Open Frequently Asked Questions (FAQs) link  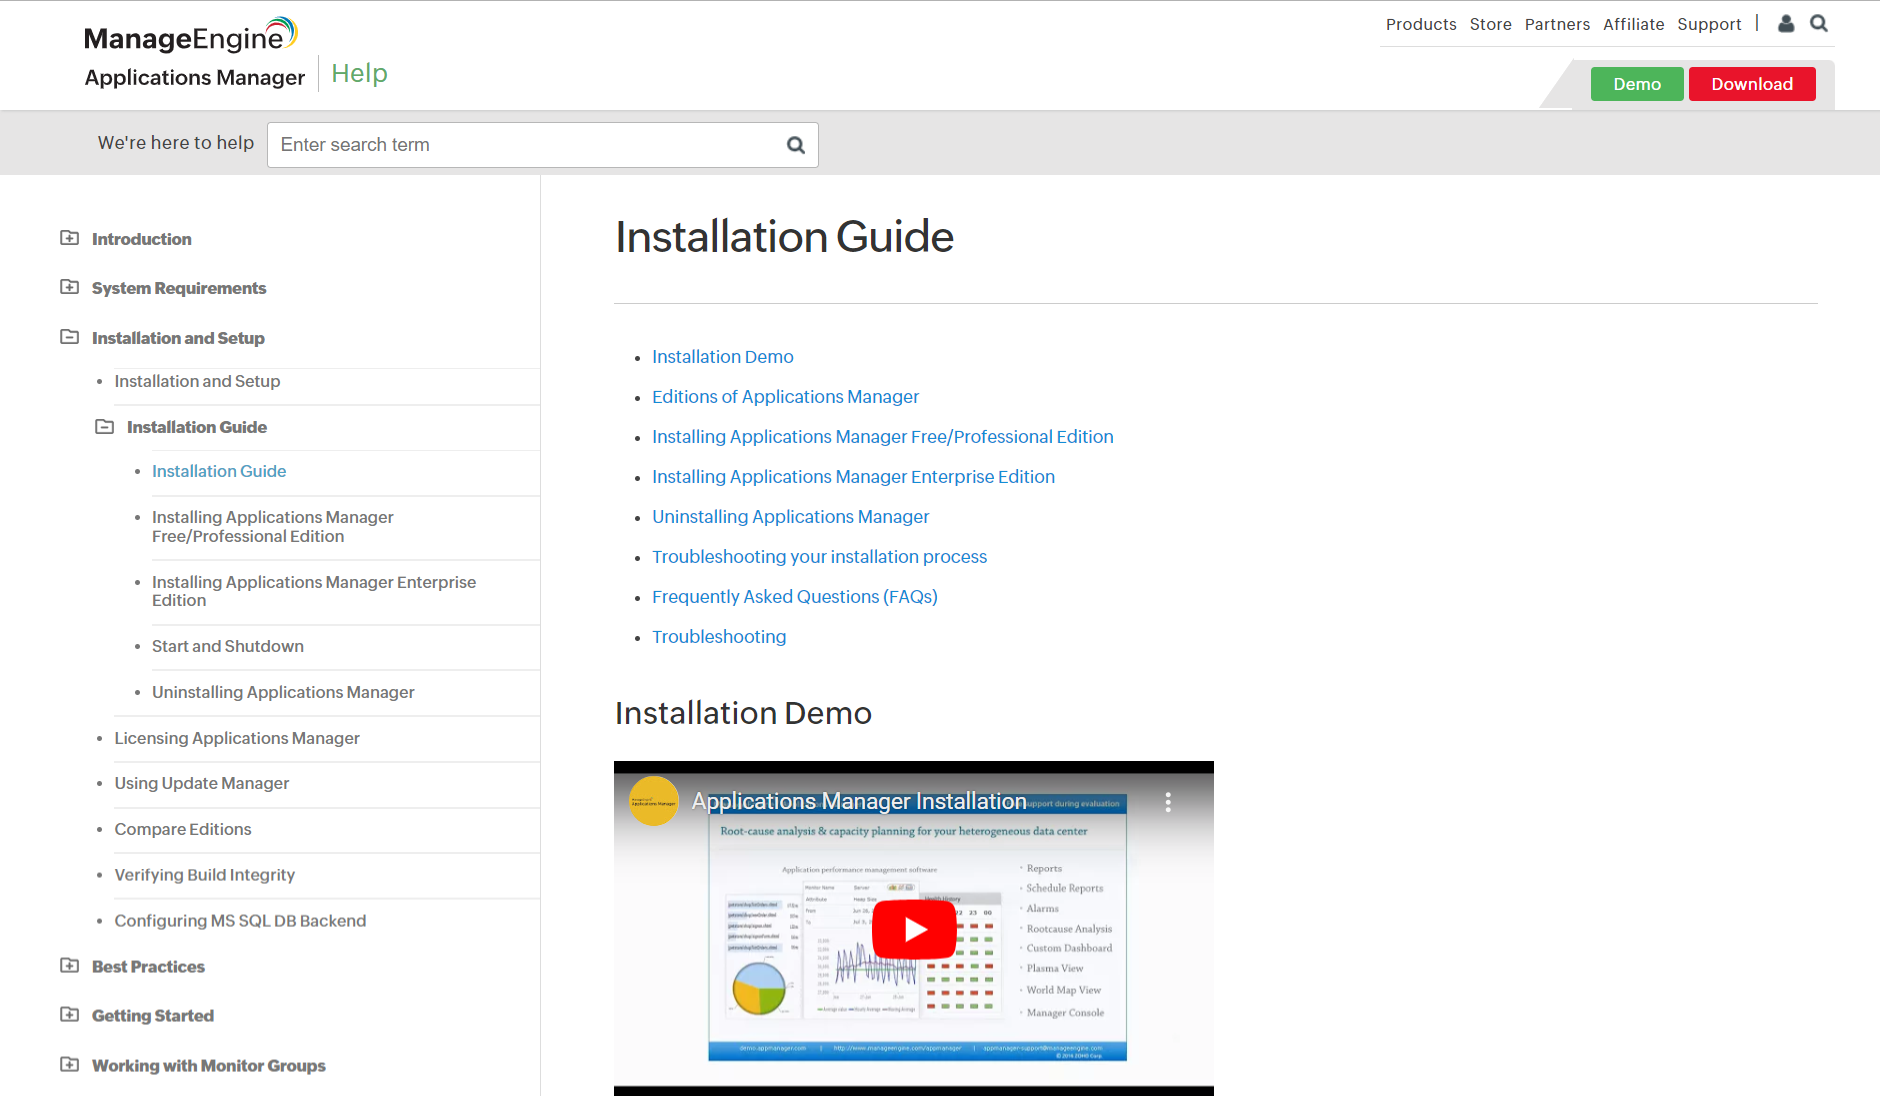tap(795, 597)
